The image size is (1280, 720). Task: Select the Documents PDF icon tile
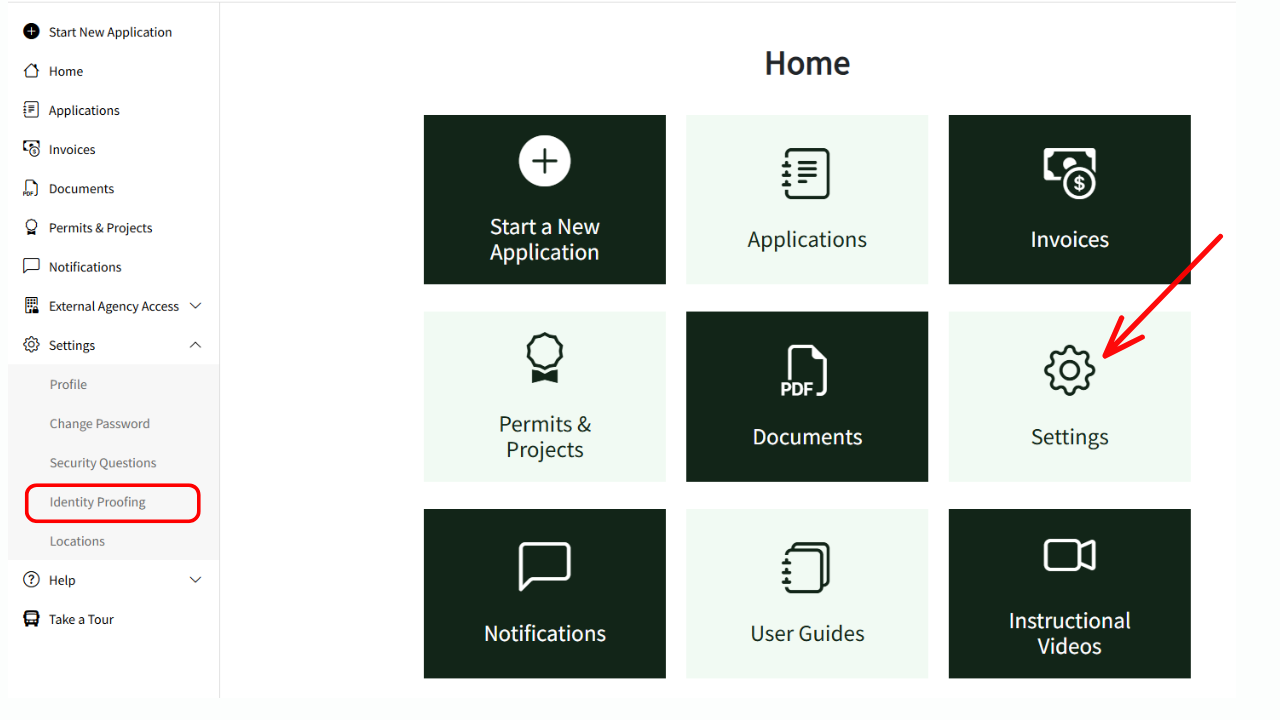click(806, 371)
